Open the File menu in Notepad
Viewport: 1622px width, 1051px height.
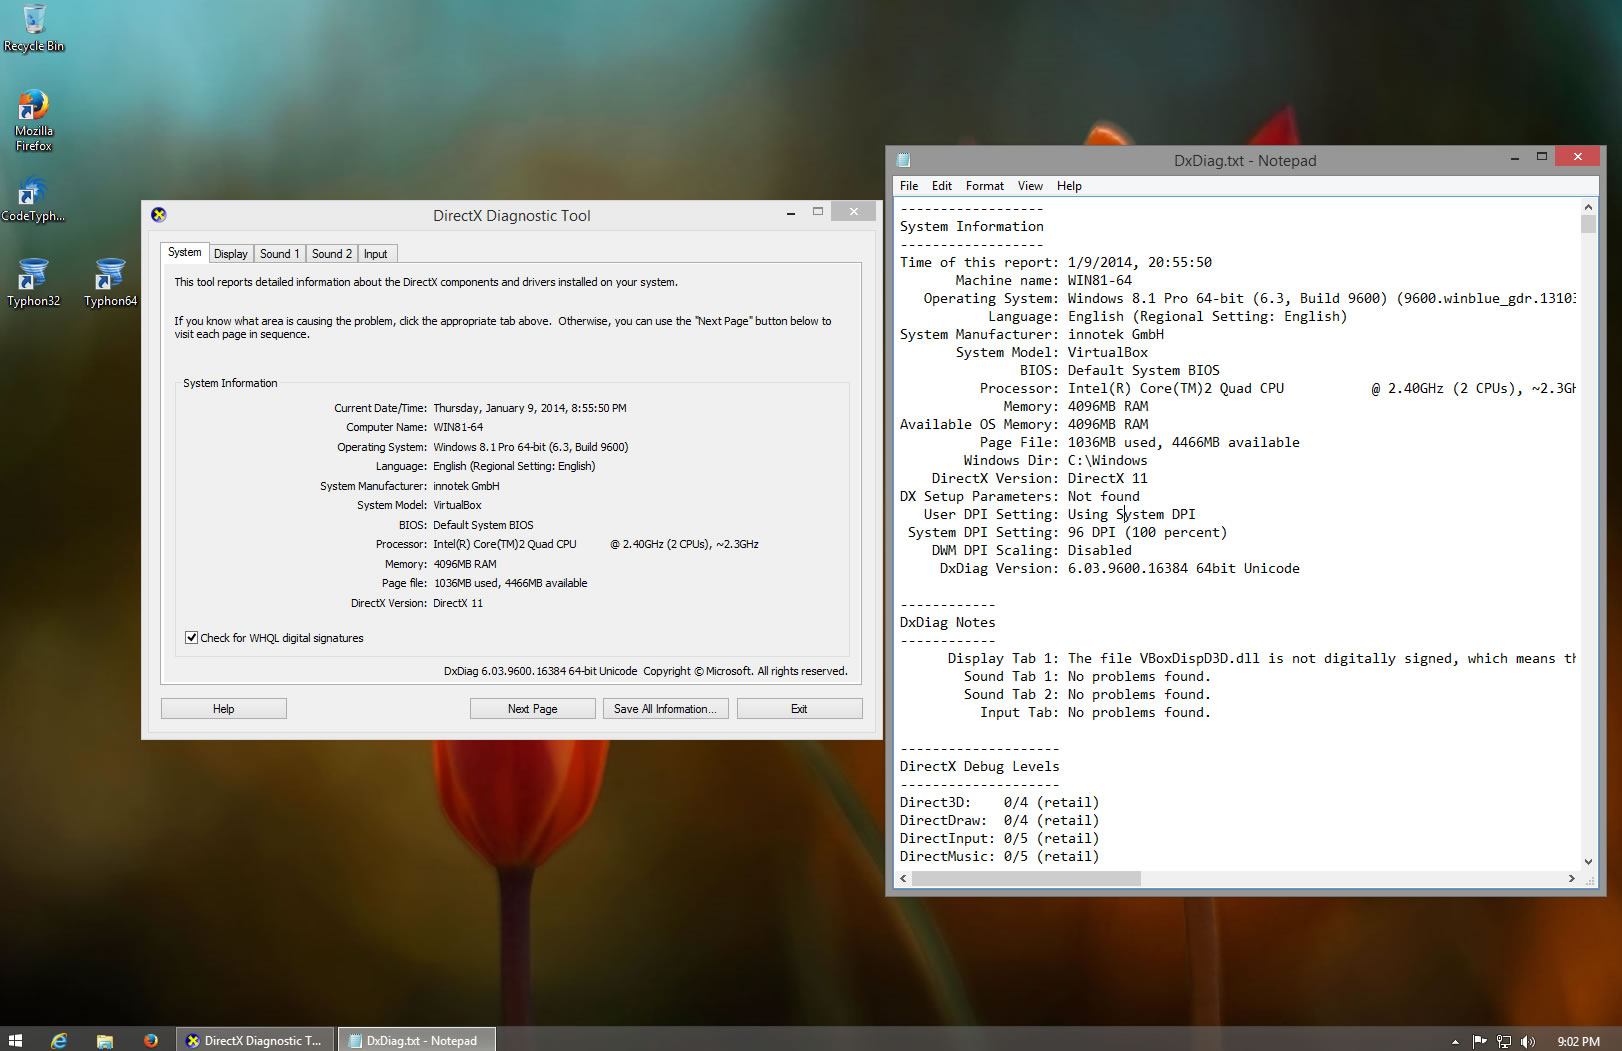[908, 186]
